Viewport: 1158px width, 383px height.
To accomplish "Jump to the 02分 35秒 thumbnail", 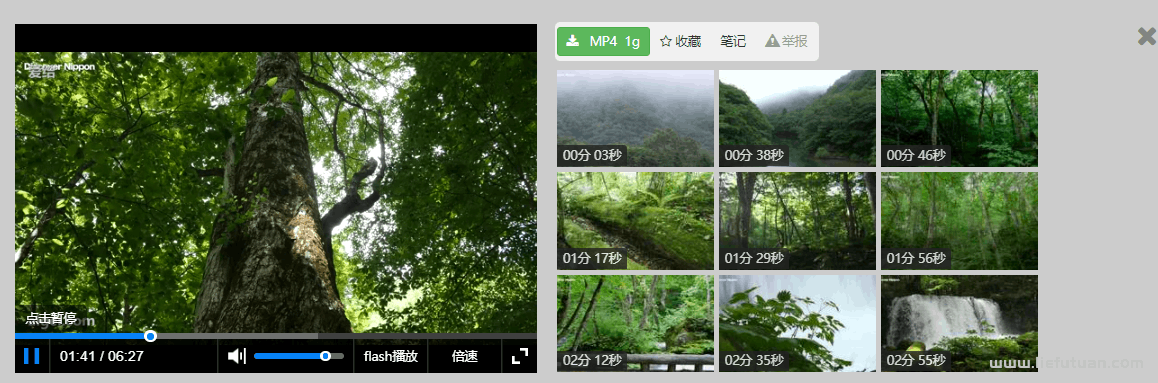I will click(x=798, y=323).
